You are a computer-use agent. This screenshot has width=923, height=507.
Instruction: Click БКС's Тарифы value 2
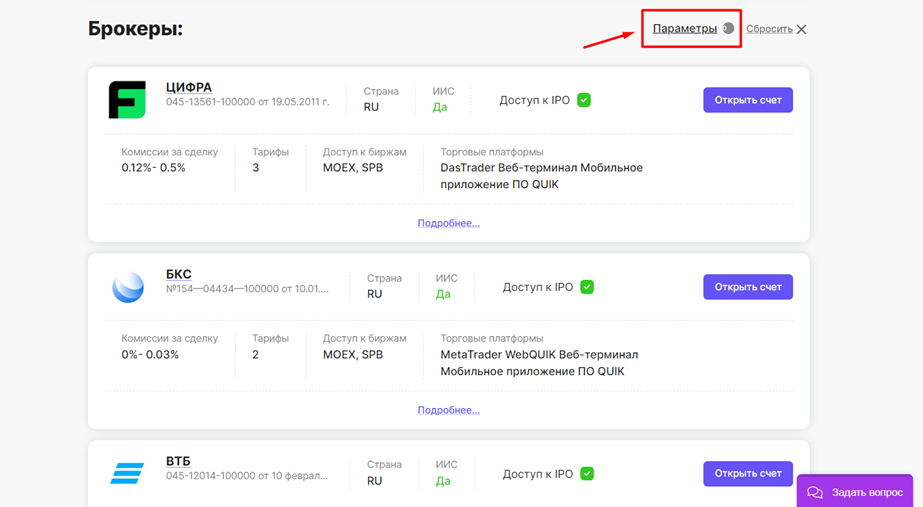(x=255, y=354)
